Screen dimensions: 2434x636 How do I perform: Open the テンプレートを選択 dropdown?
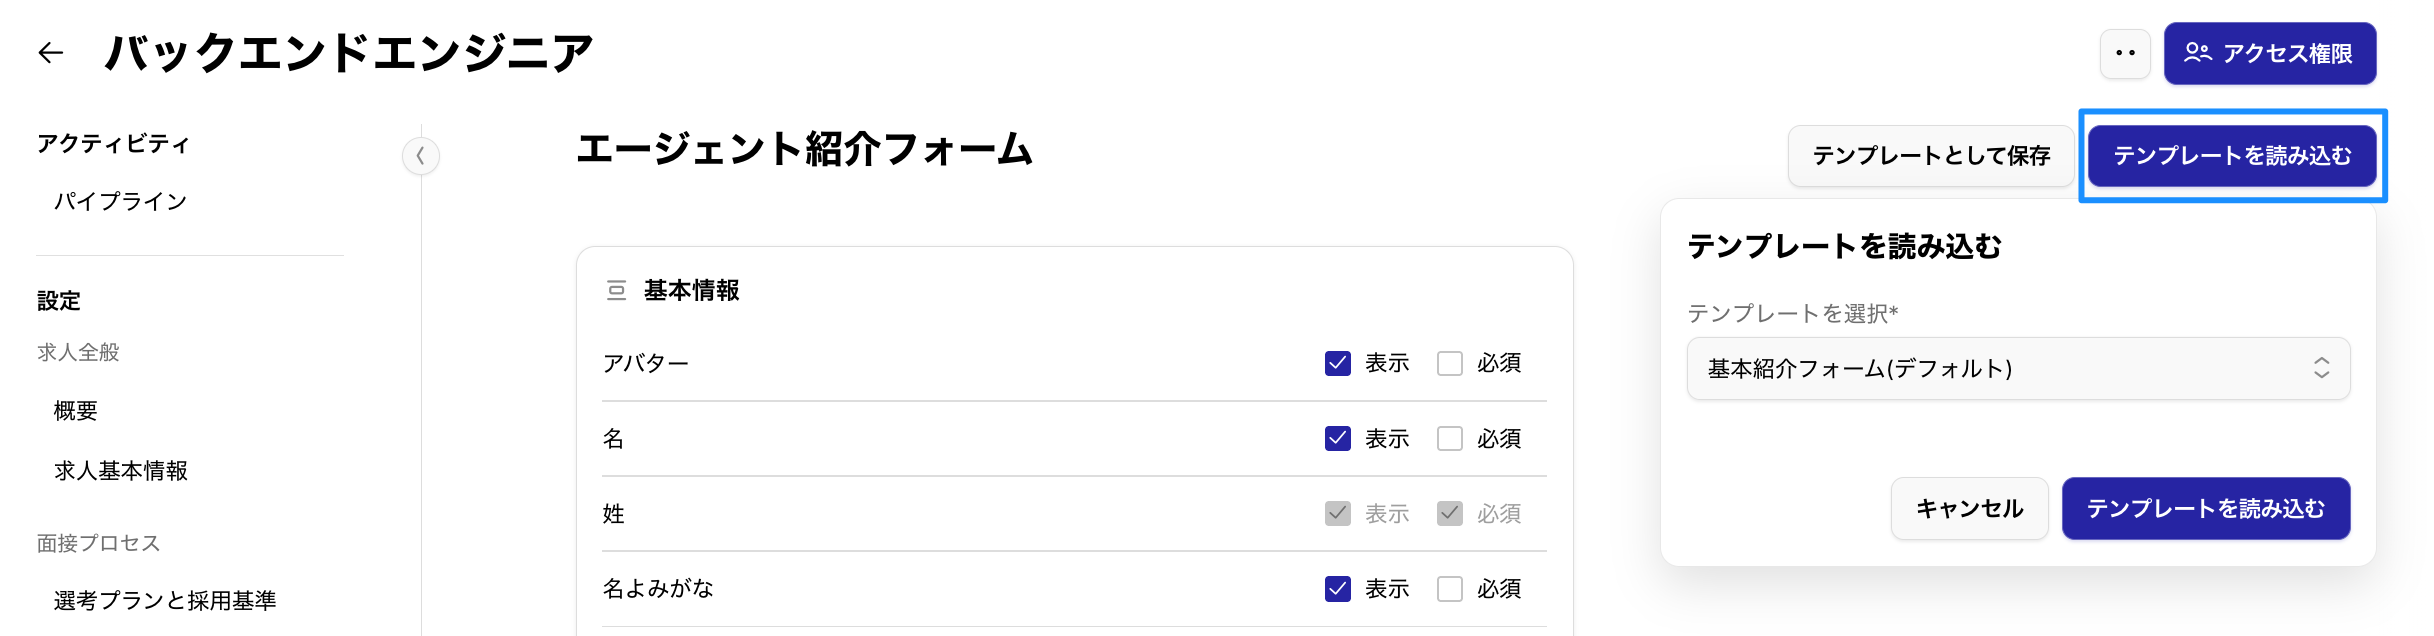pos(2017,369)
